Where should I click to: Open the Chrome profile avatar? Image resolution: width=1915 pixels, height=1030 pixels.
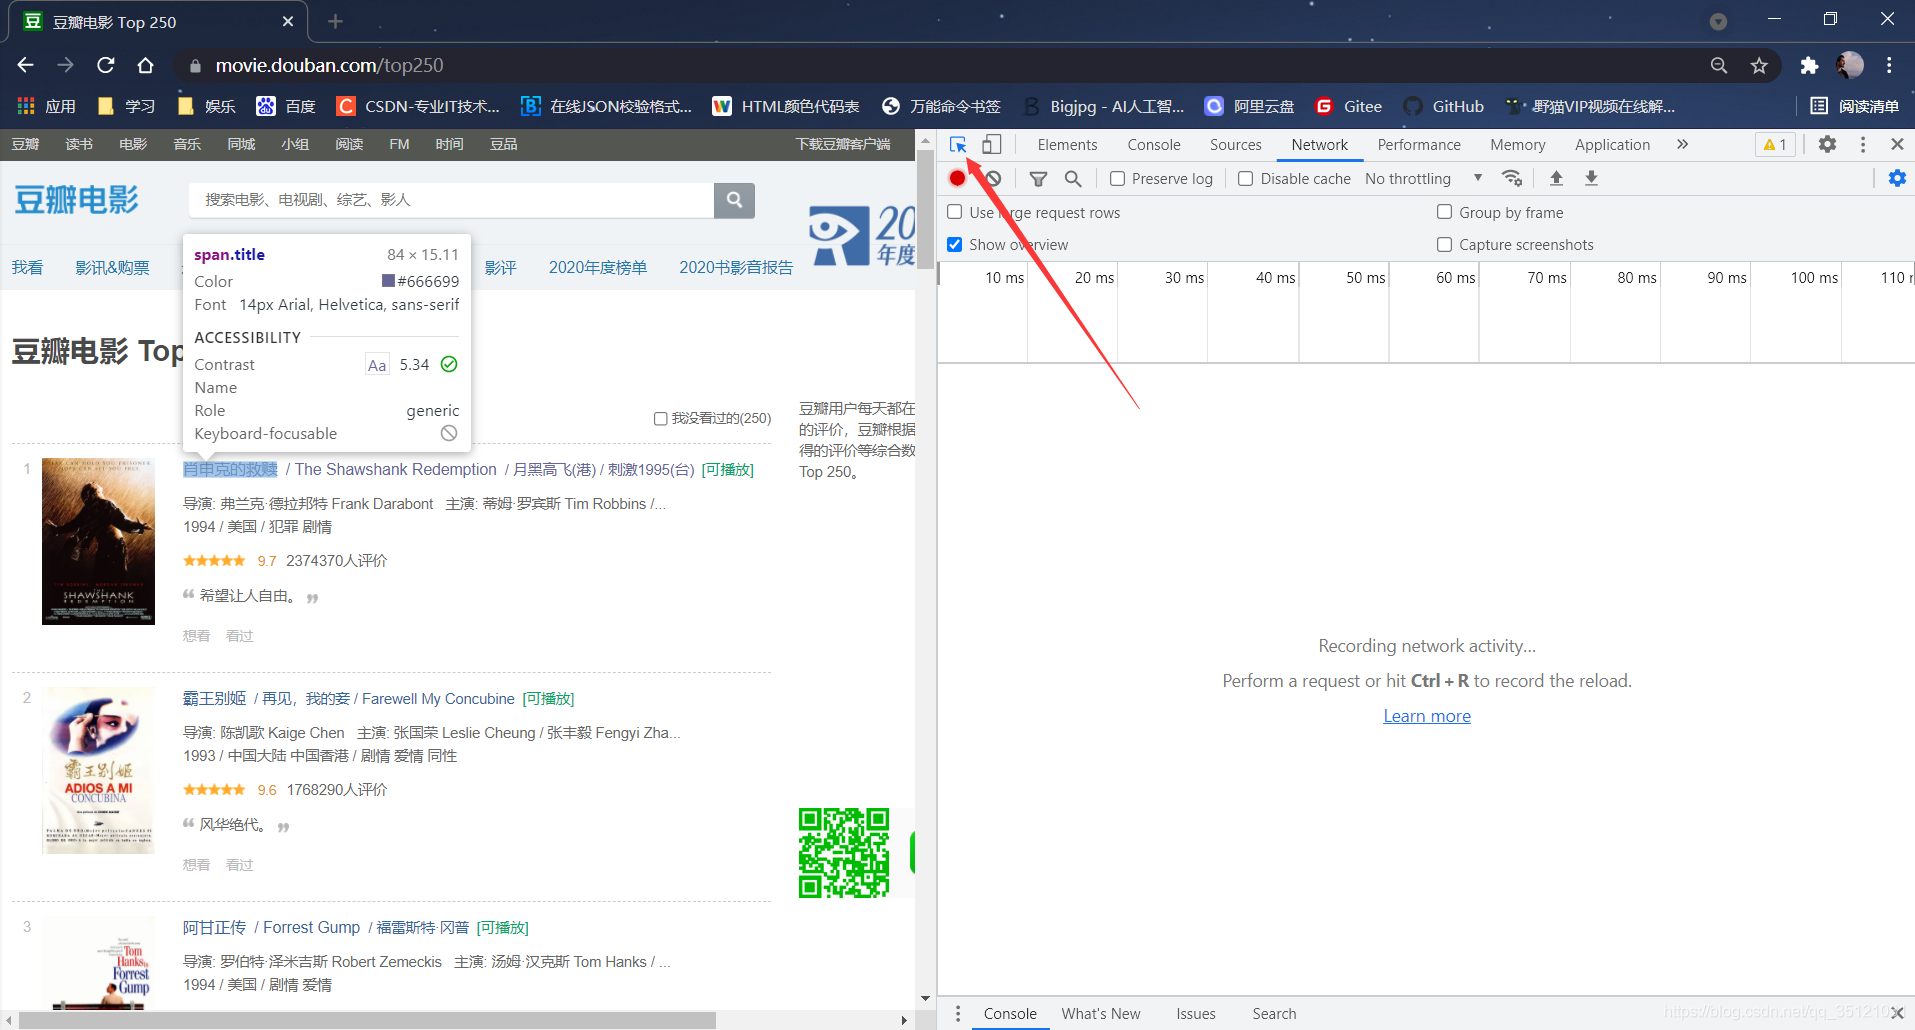coord(1850,65)
